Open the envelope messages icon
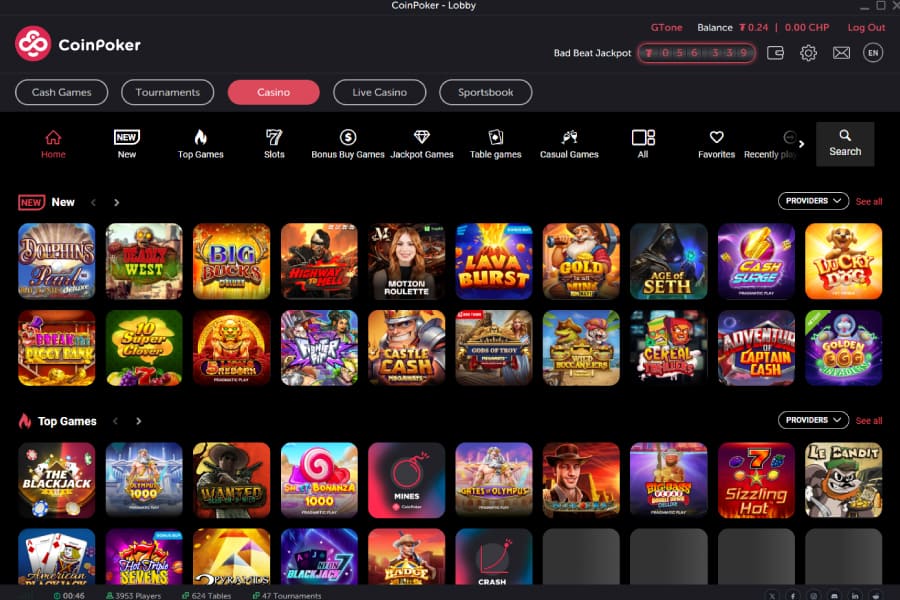This screenshot has height=600, width=900. pyautogui.click(x=841, y=52)
